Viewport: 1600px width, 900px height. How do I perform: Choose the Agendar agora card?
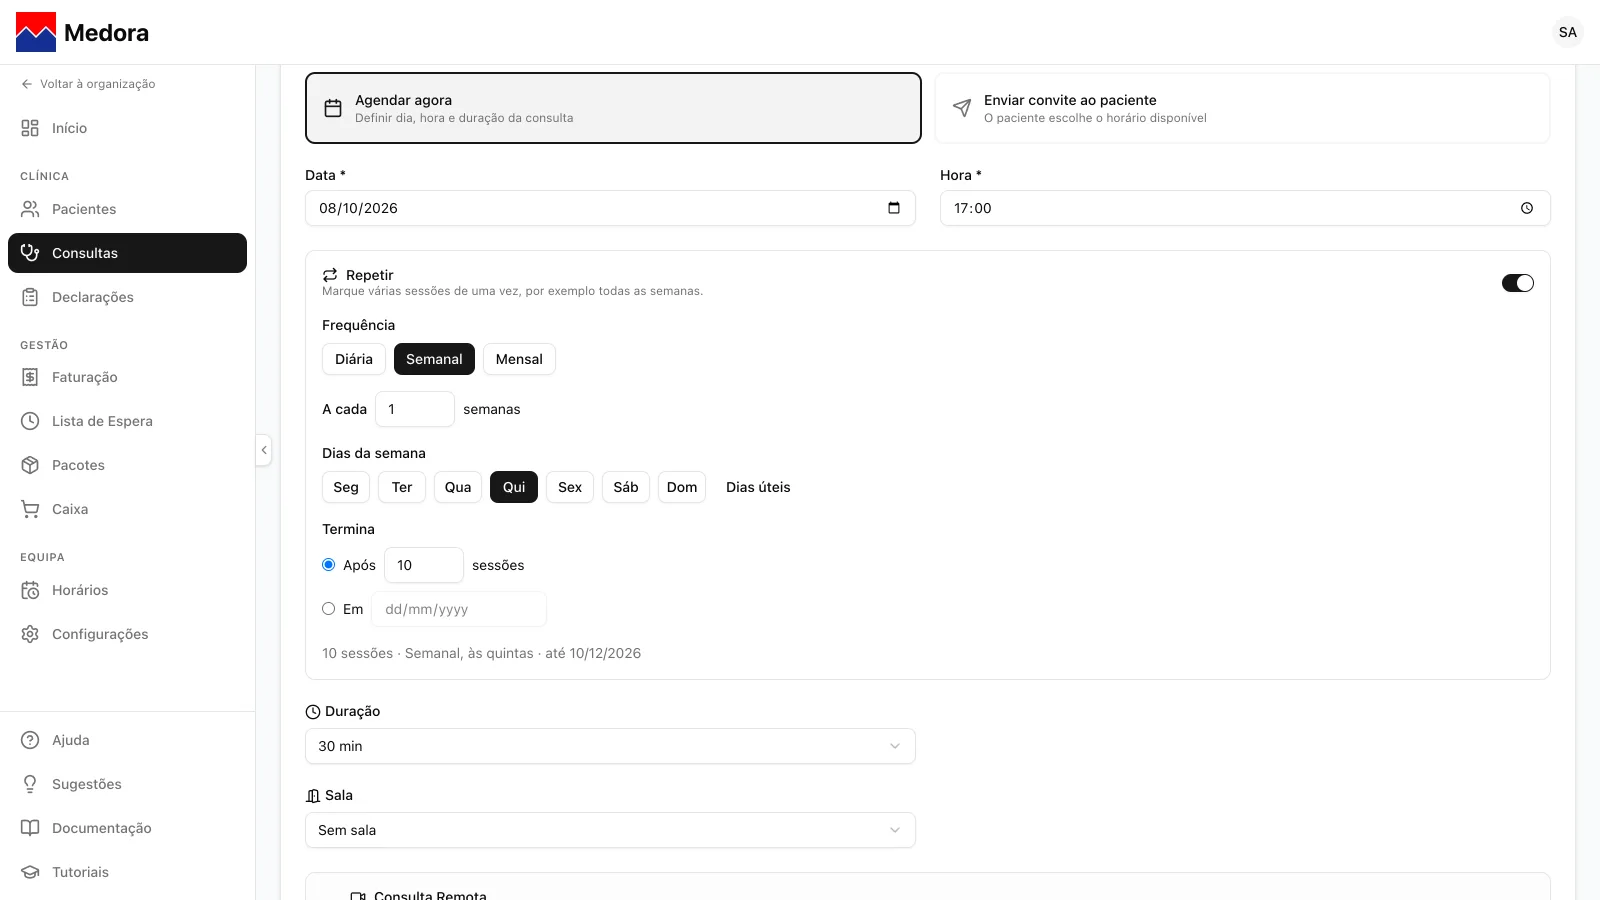pos(613,108)
